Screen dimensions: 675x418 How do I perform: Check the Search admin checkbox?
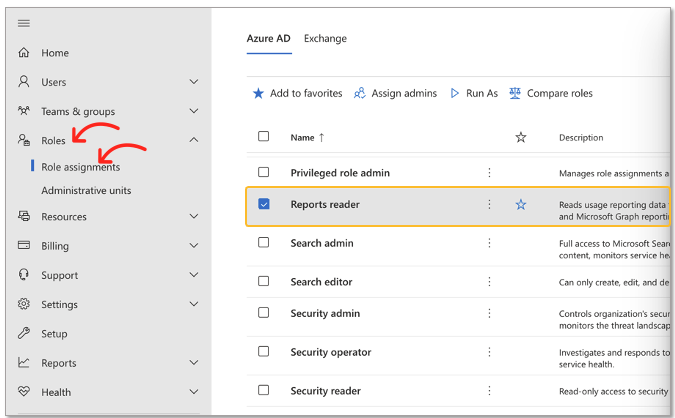[263, 242]
